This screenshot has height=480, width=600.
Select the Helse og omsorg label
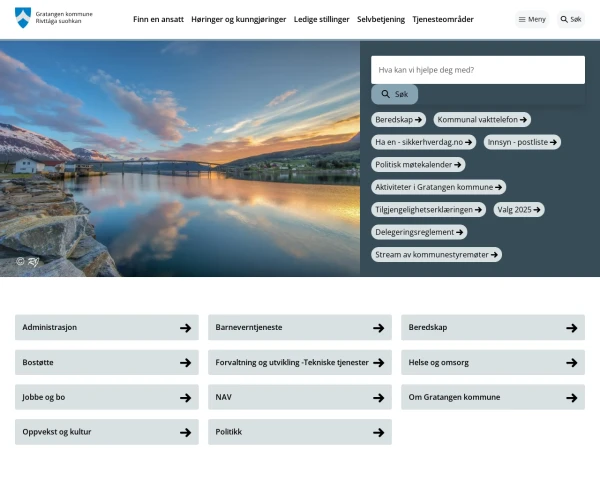[x=439, y=362]
